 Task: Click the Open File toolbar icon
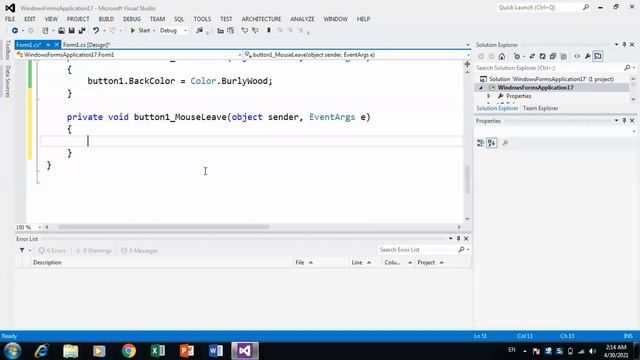point(61,31)
